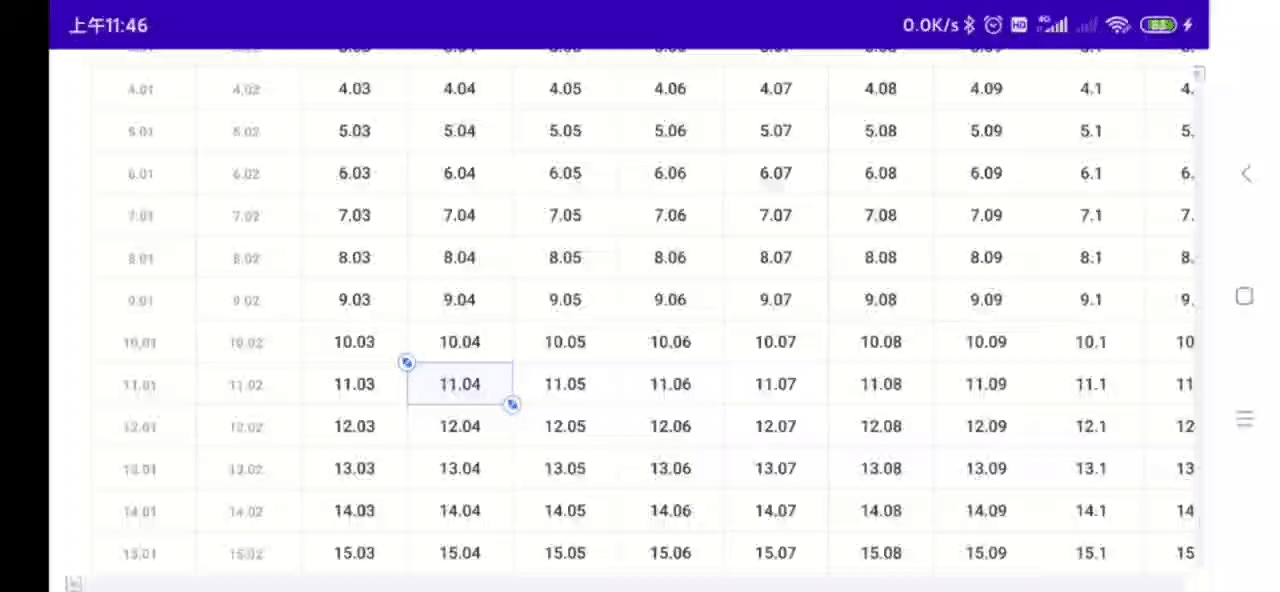This screenshot has width=1280, height=592.
Task: Tap the first cellular signal bars icon
Action: coord(1053,25)
